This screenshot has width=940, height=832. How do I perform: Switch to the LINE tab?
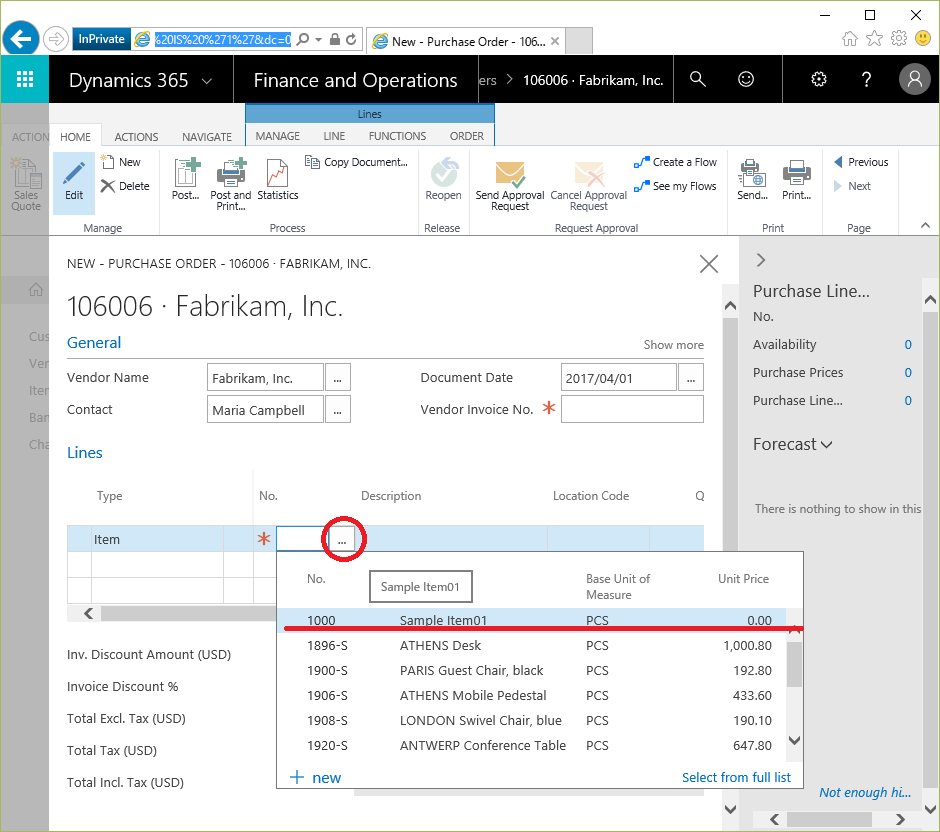(x=334, y=136)
